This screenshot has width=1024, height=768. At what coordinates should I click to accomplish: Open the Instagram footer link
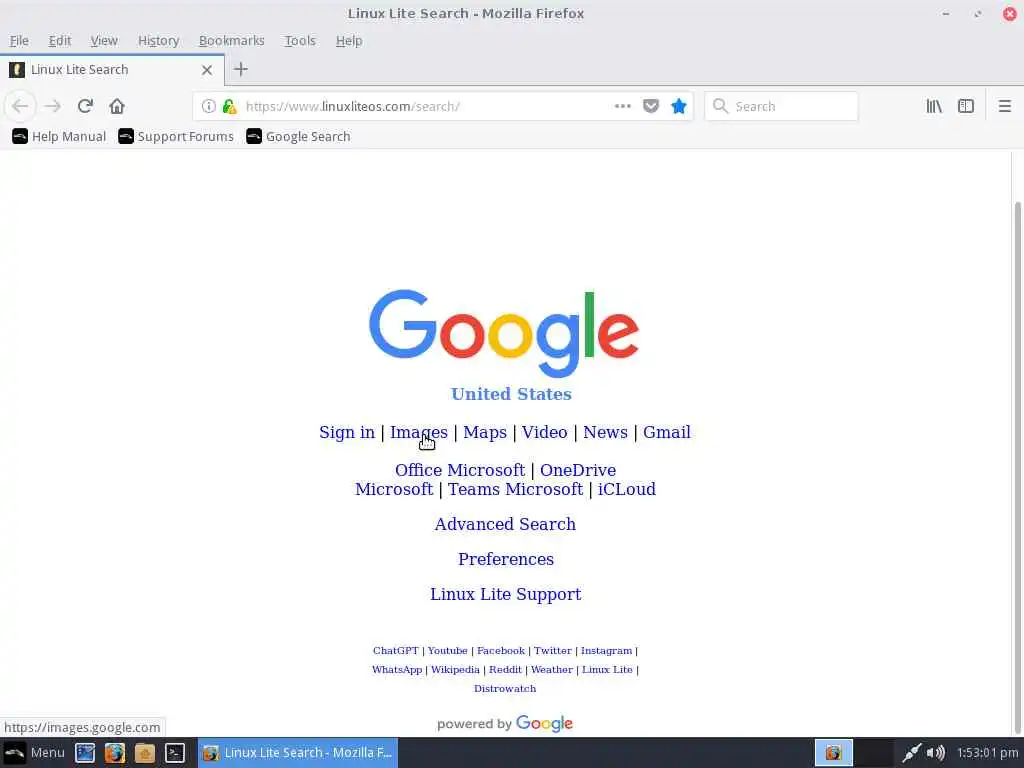tap(607, 650)
